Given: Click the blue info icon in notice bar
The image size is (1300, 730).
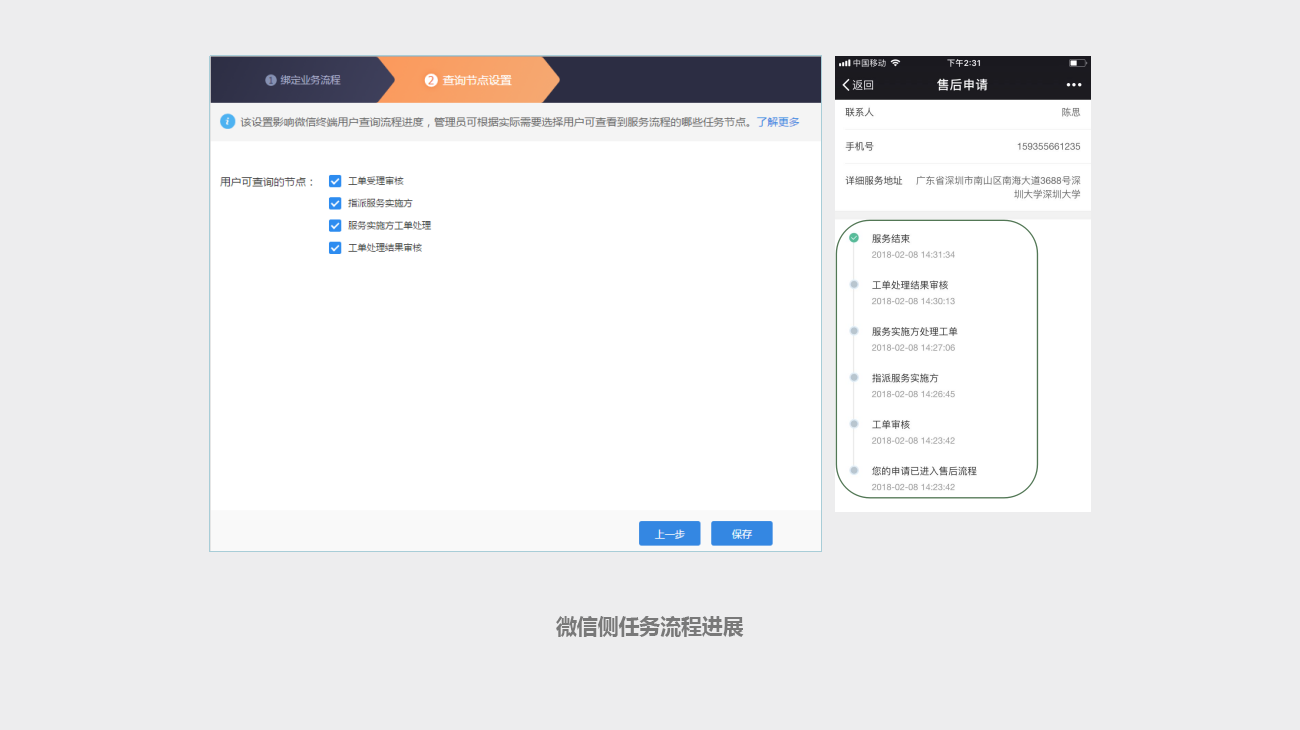Looking at the screenshot, I should [228, 121].
